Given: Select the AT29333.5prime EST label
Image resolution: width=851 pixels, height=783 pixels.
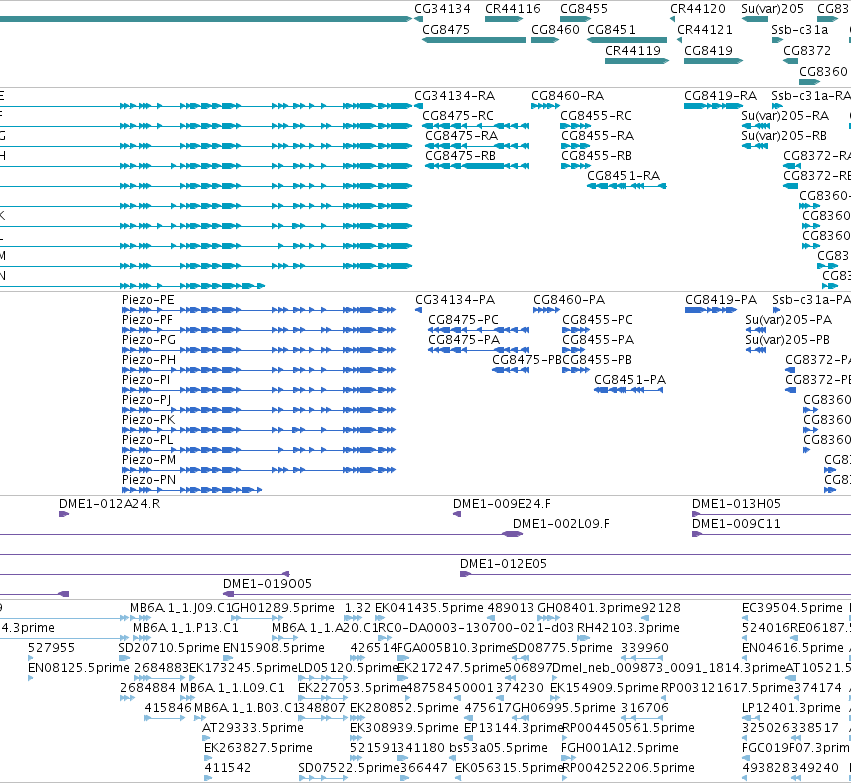Looking at the screenshot, I should [252, 728].
